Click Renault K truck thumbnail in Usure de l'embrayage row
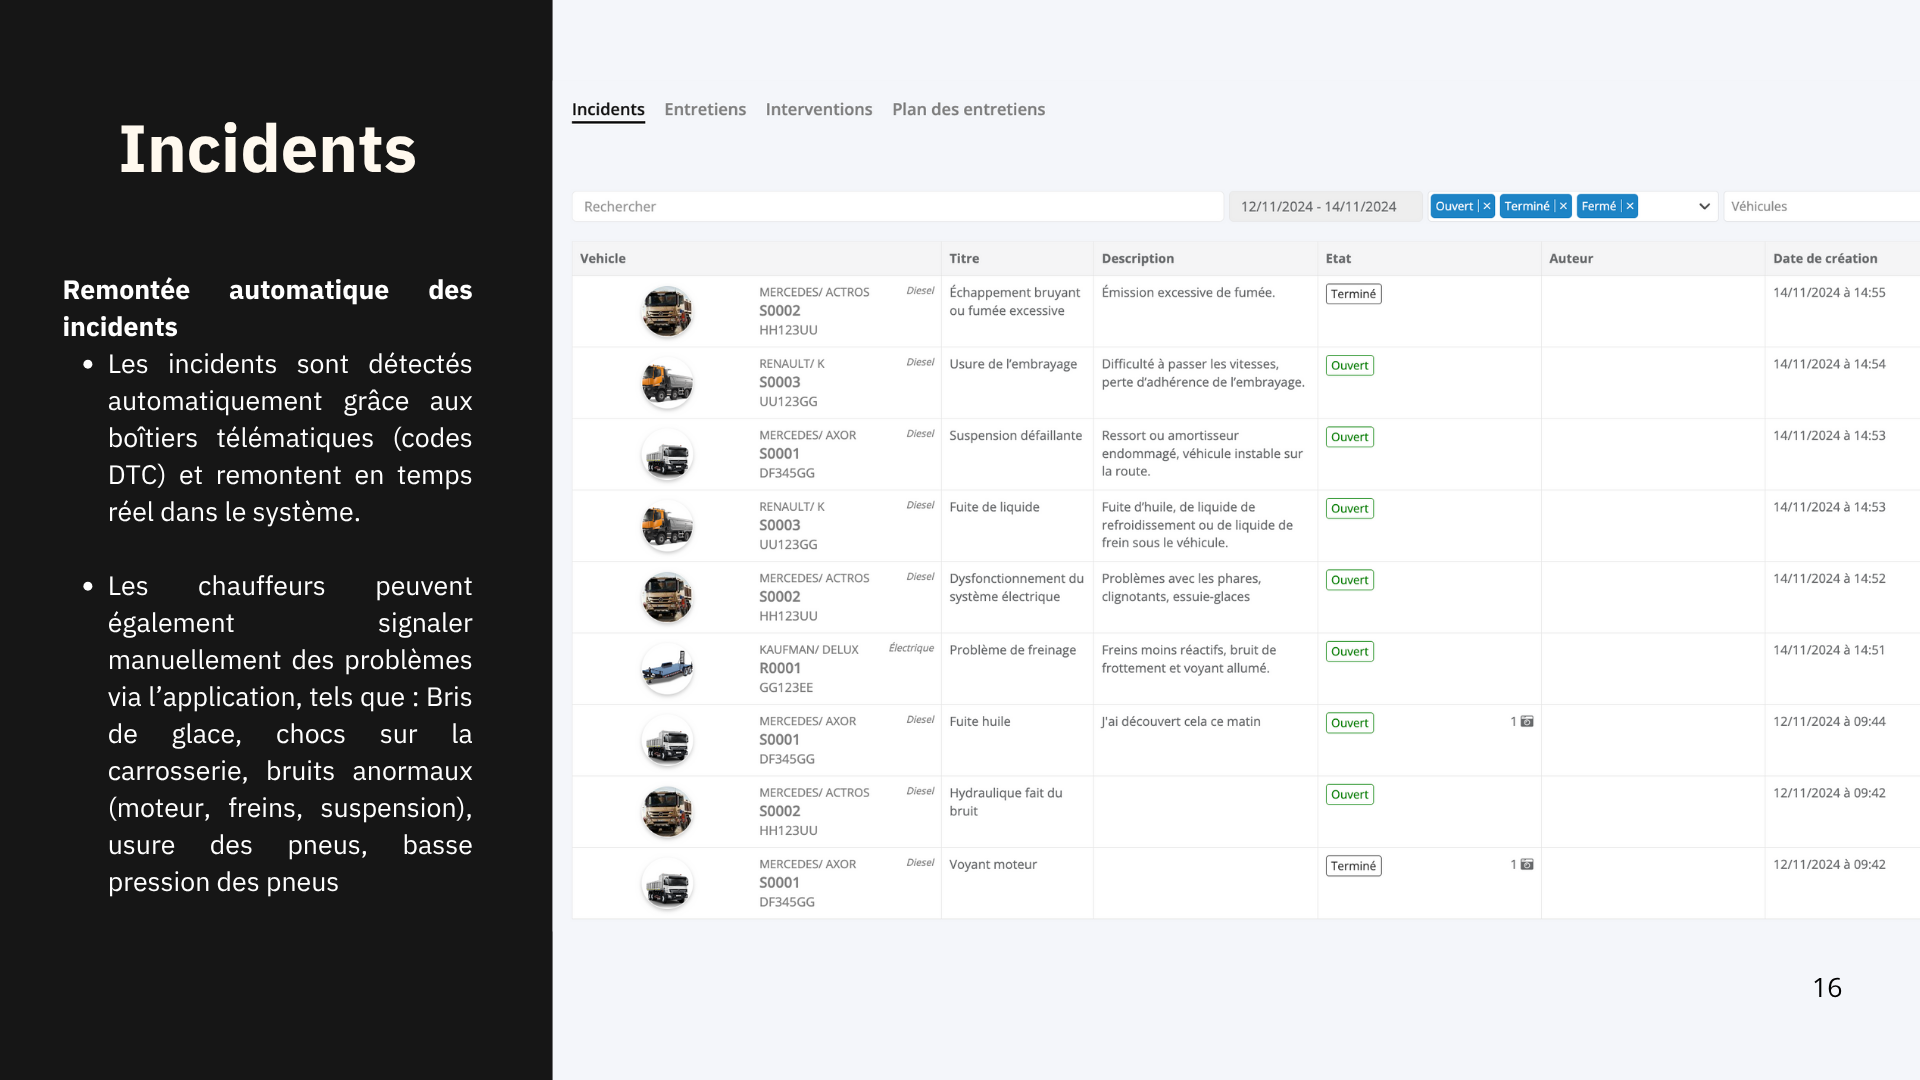The width and height of the screenshot is (1920, 1080). click(667, 383)
